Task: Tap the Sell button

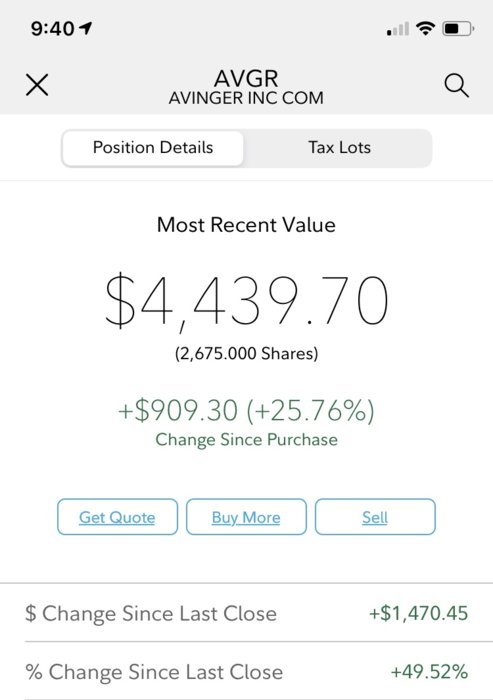Action: 375,517
